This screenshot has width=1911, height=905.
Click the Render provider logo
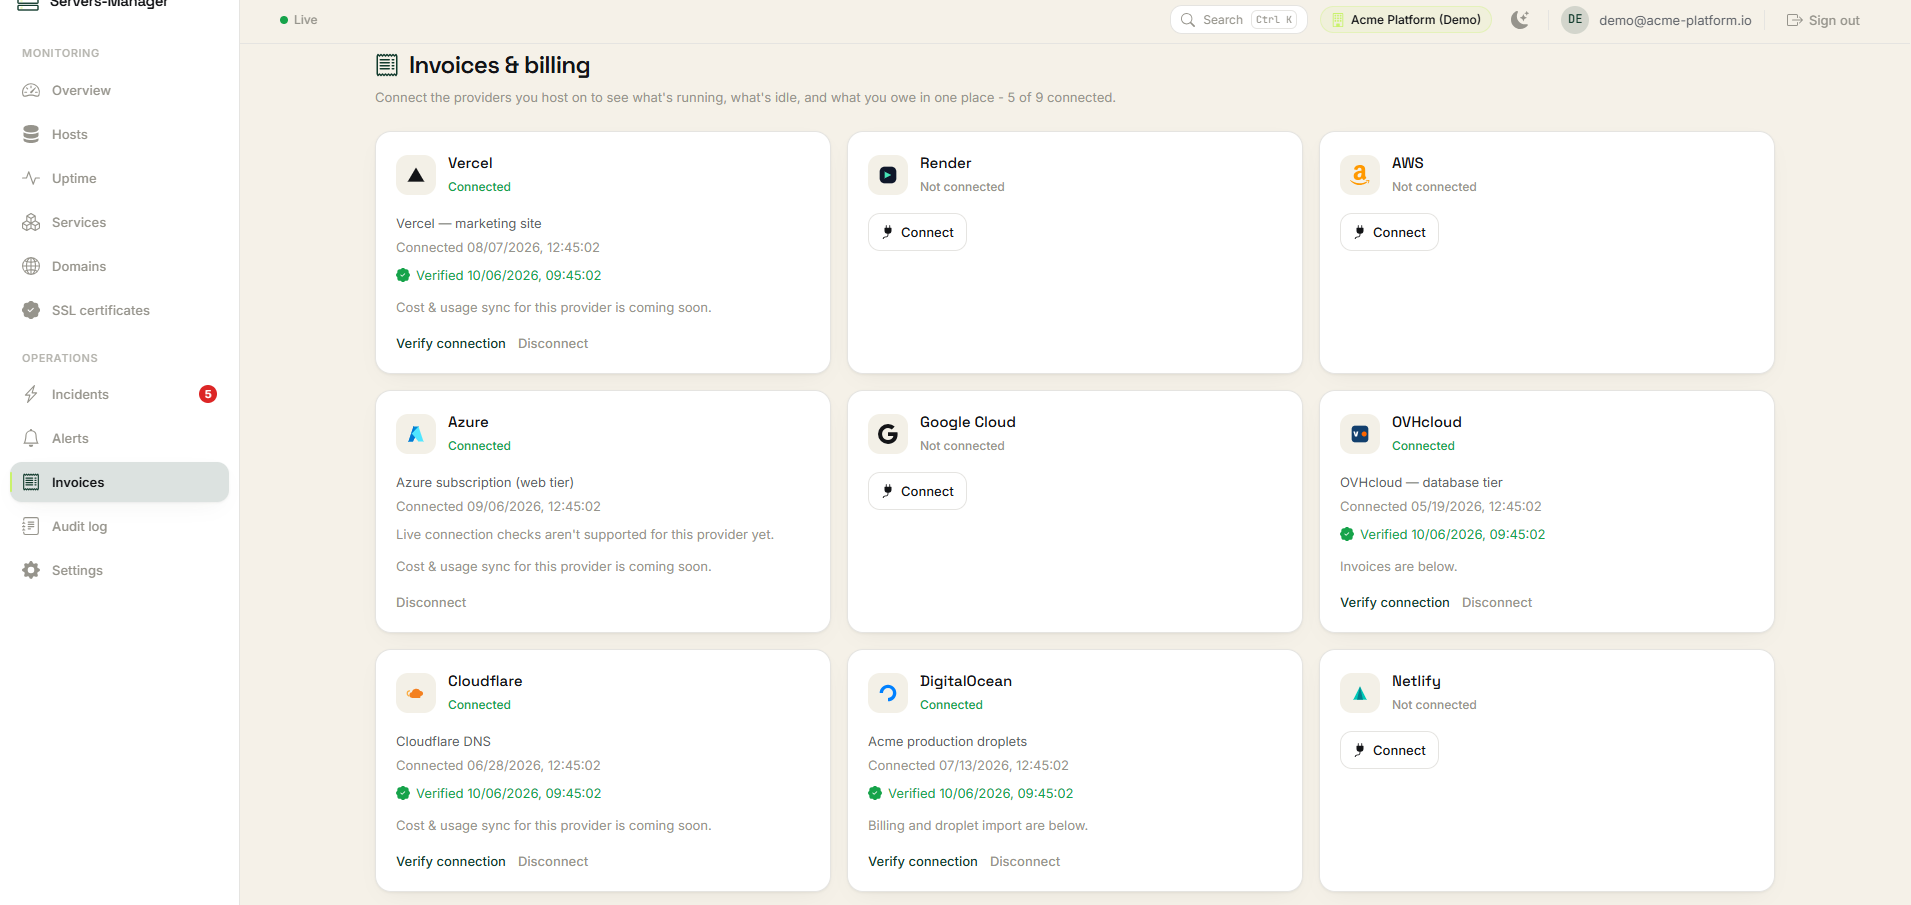tap(888, 175)
